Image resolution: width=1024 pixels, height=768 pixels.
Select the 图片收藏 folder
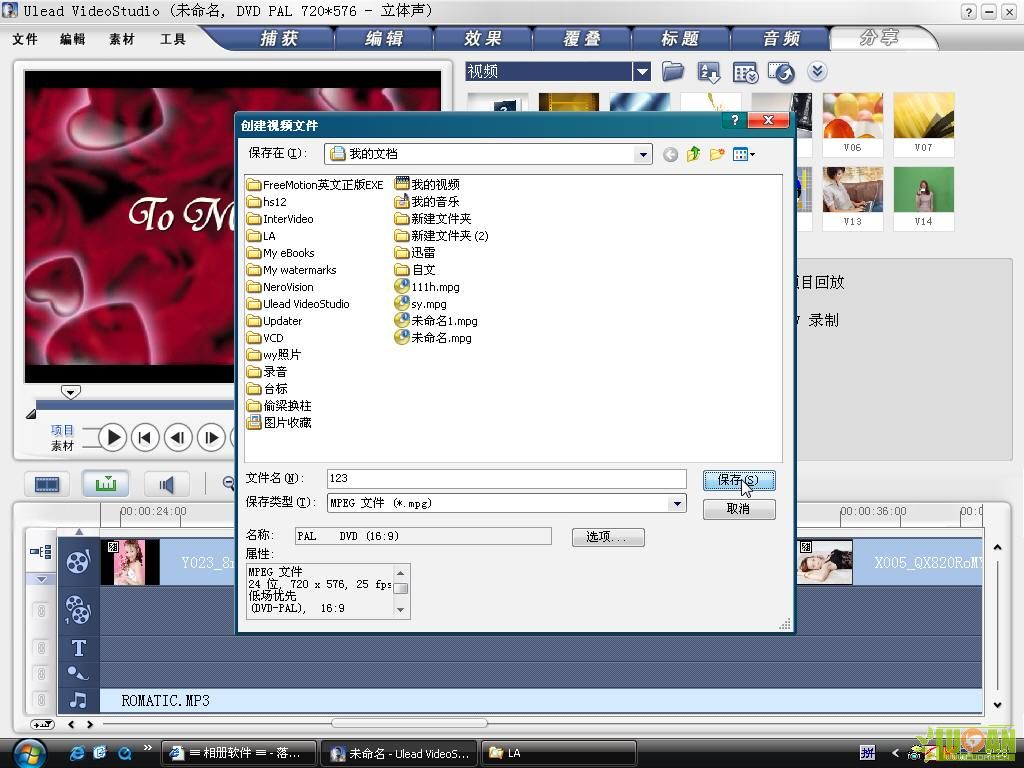tap(279, 423)
